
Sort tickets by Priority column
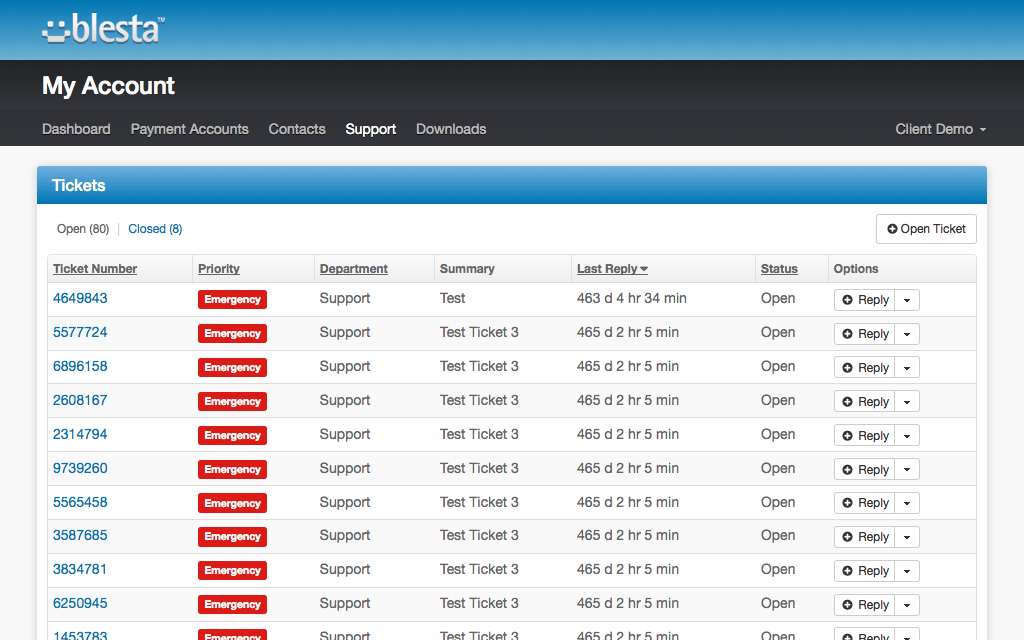click(x=219, y=269)
